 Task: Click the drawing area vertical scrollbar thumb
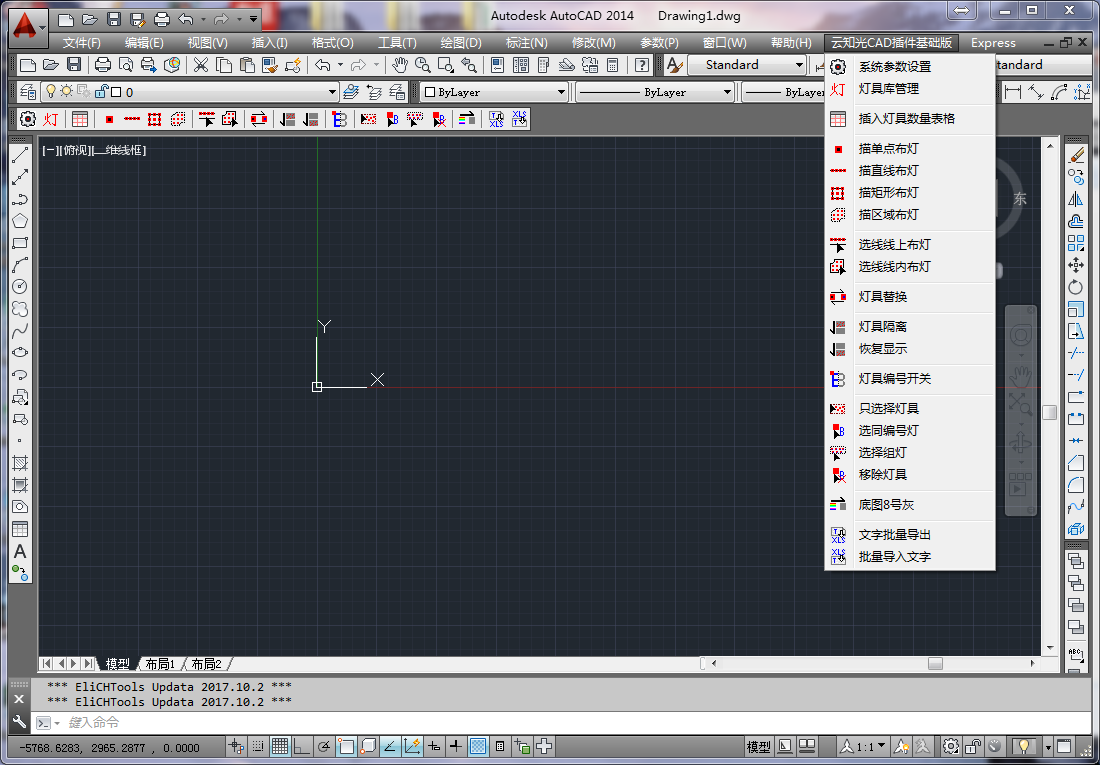(x=1049, y=413)
